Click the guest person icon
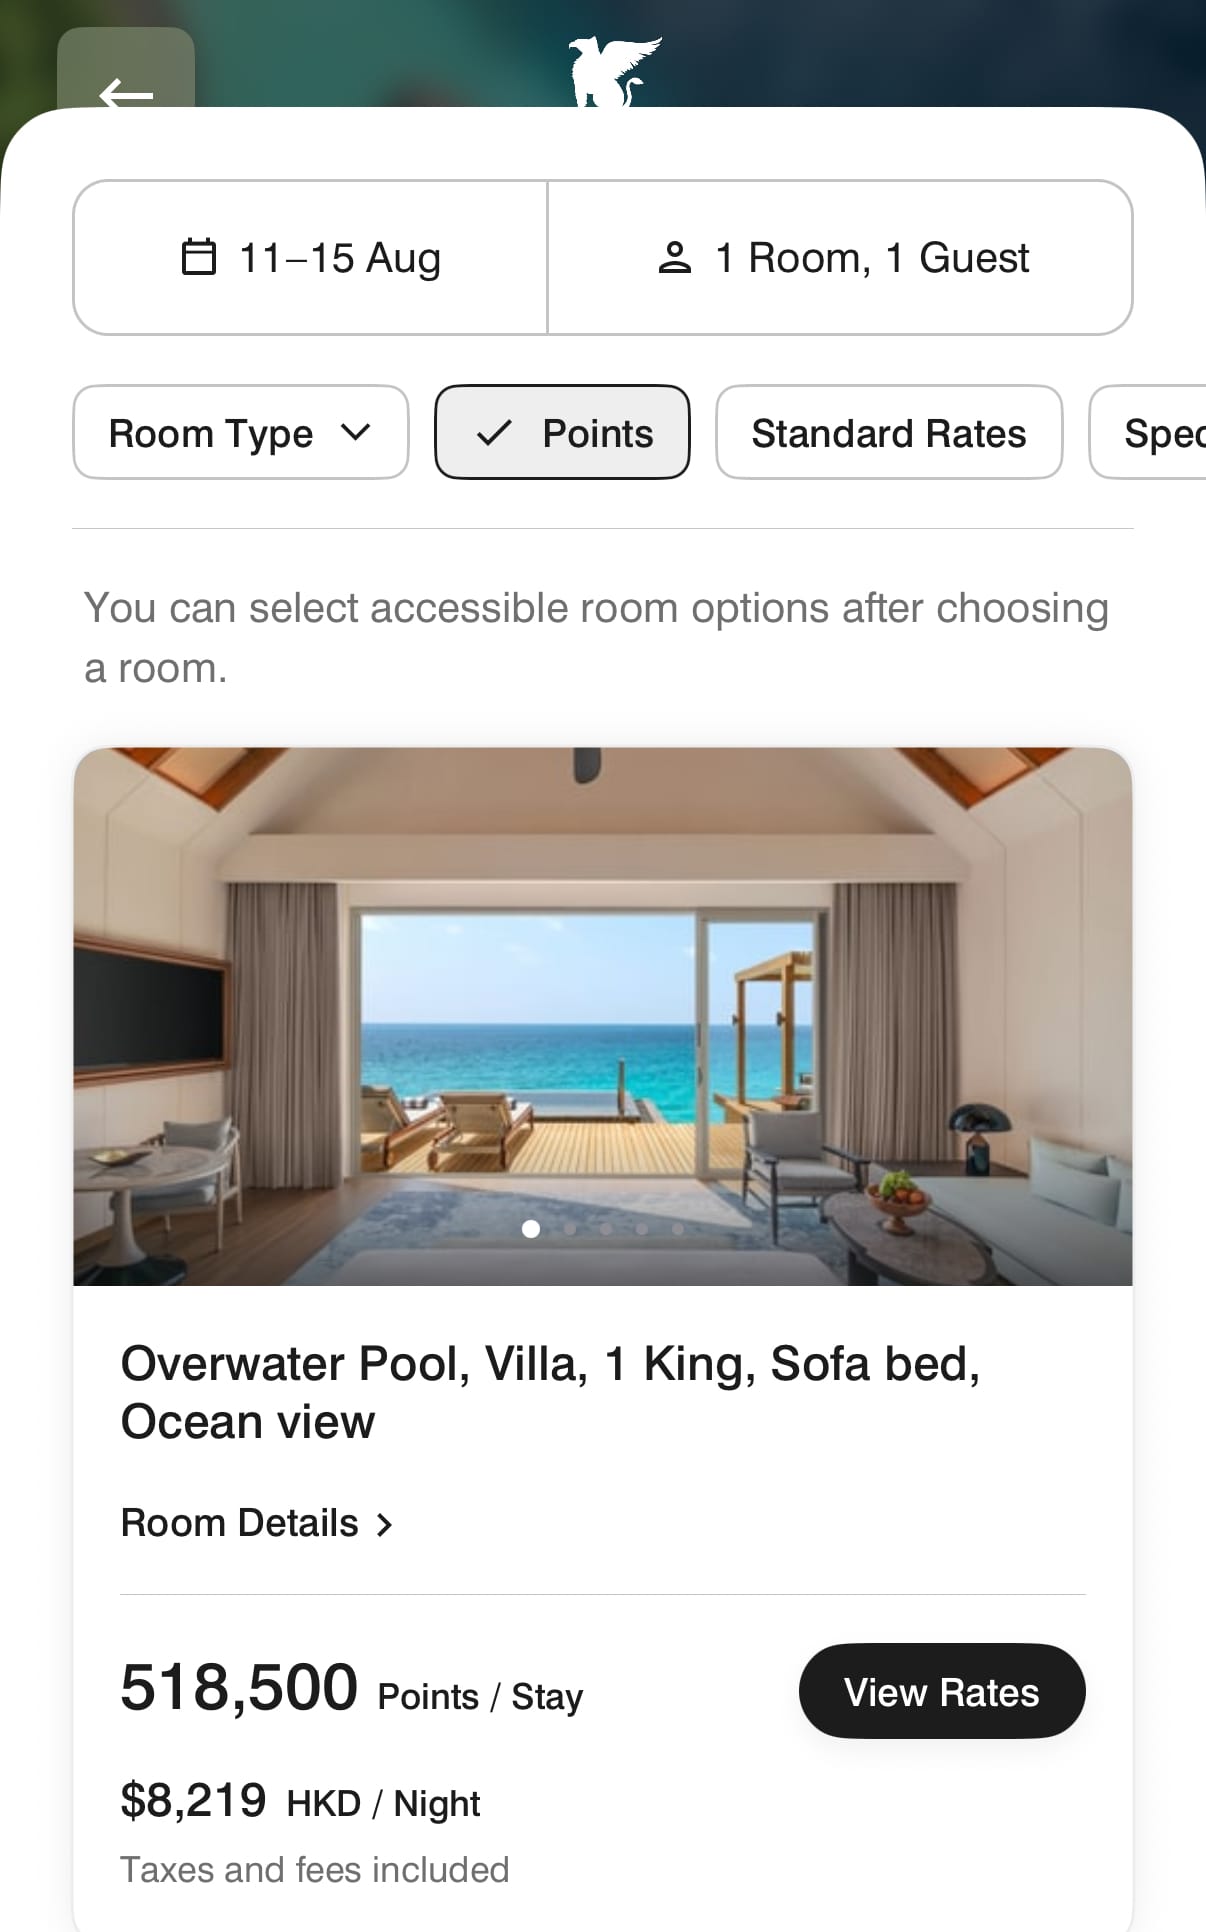Image resolution: width=1206 pixels, height=1932 pixels. [674, 257]
